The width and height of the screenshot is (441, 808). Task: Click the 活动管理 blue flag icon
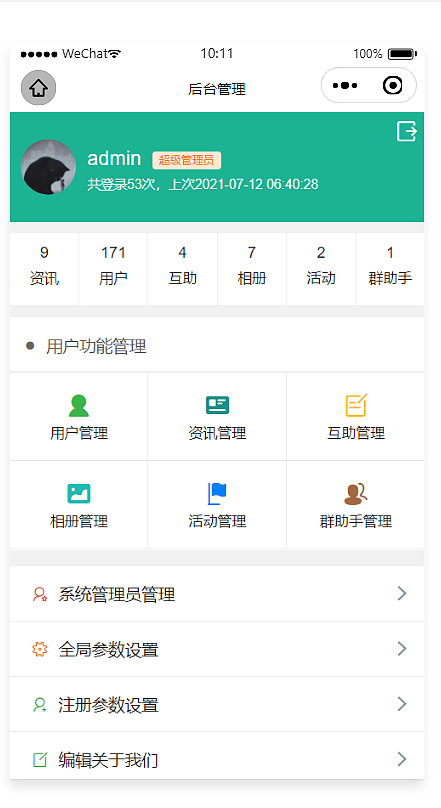(x=217, y=494)
